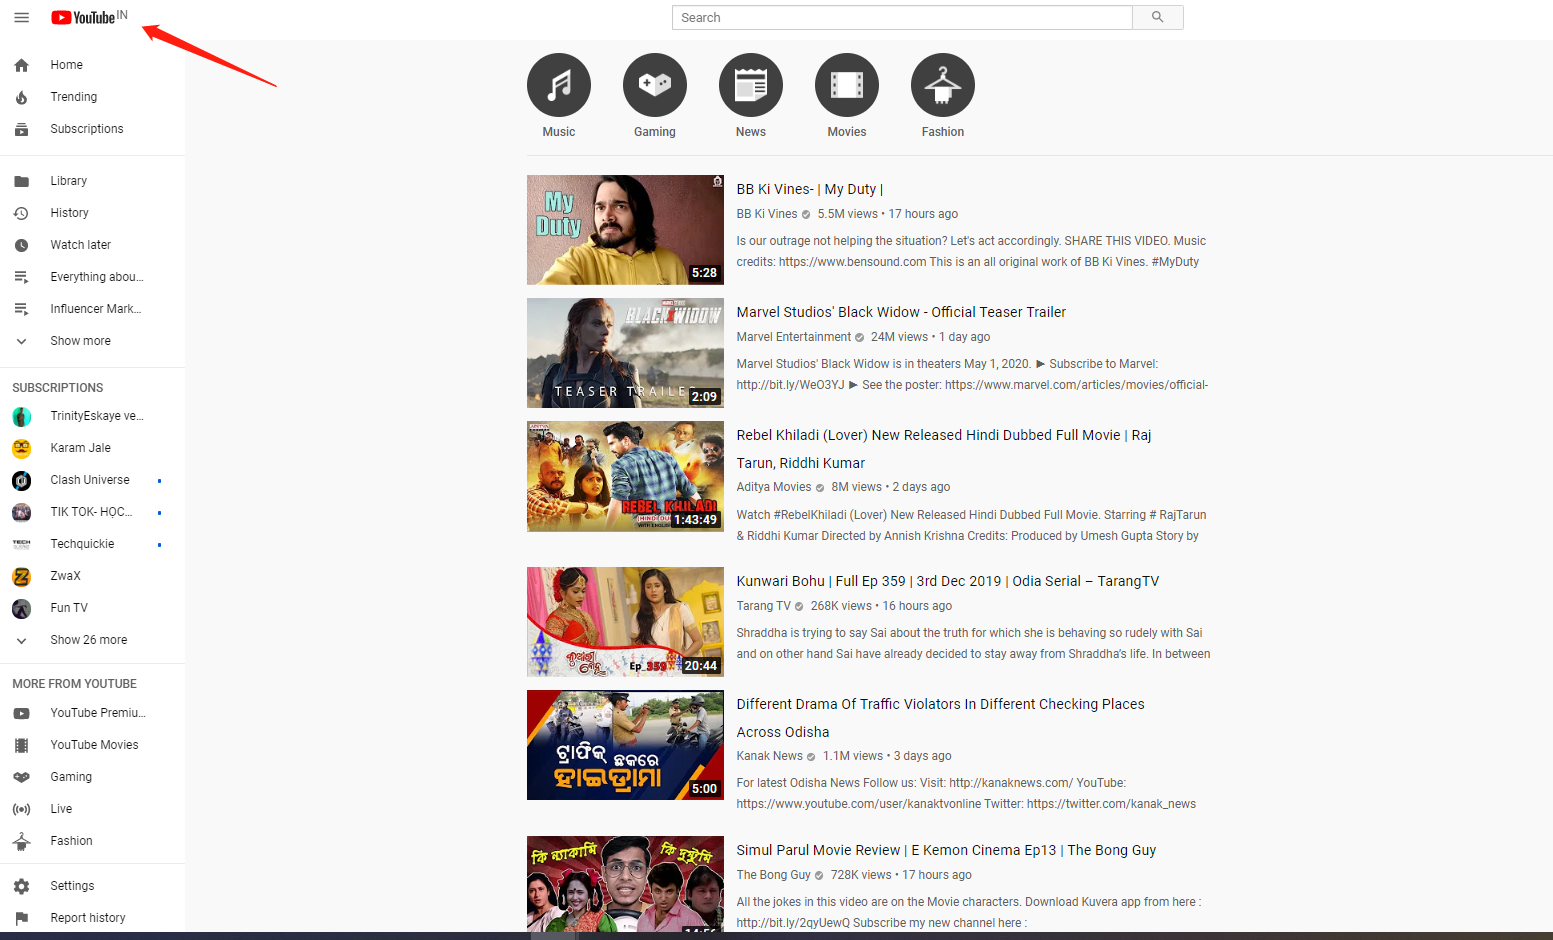This screenshot has height=940, width=1553.
Task: Play the Black Widow teaser thumbnail
Action: pos(625,353)
